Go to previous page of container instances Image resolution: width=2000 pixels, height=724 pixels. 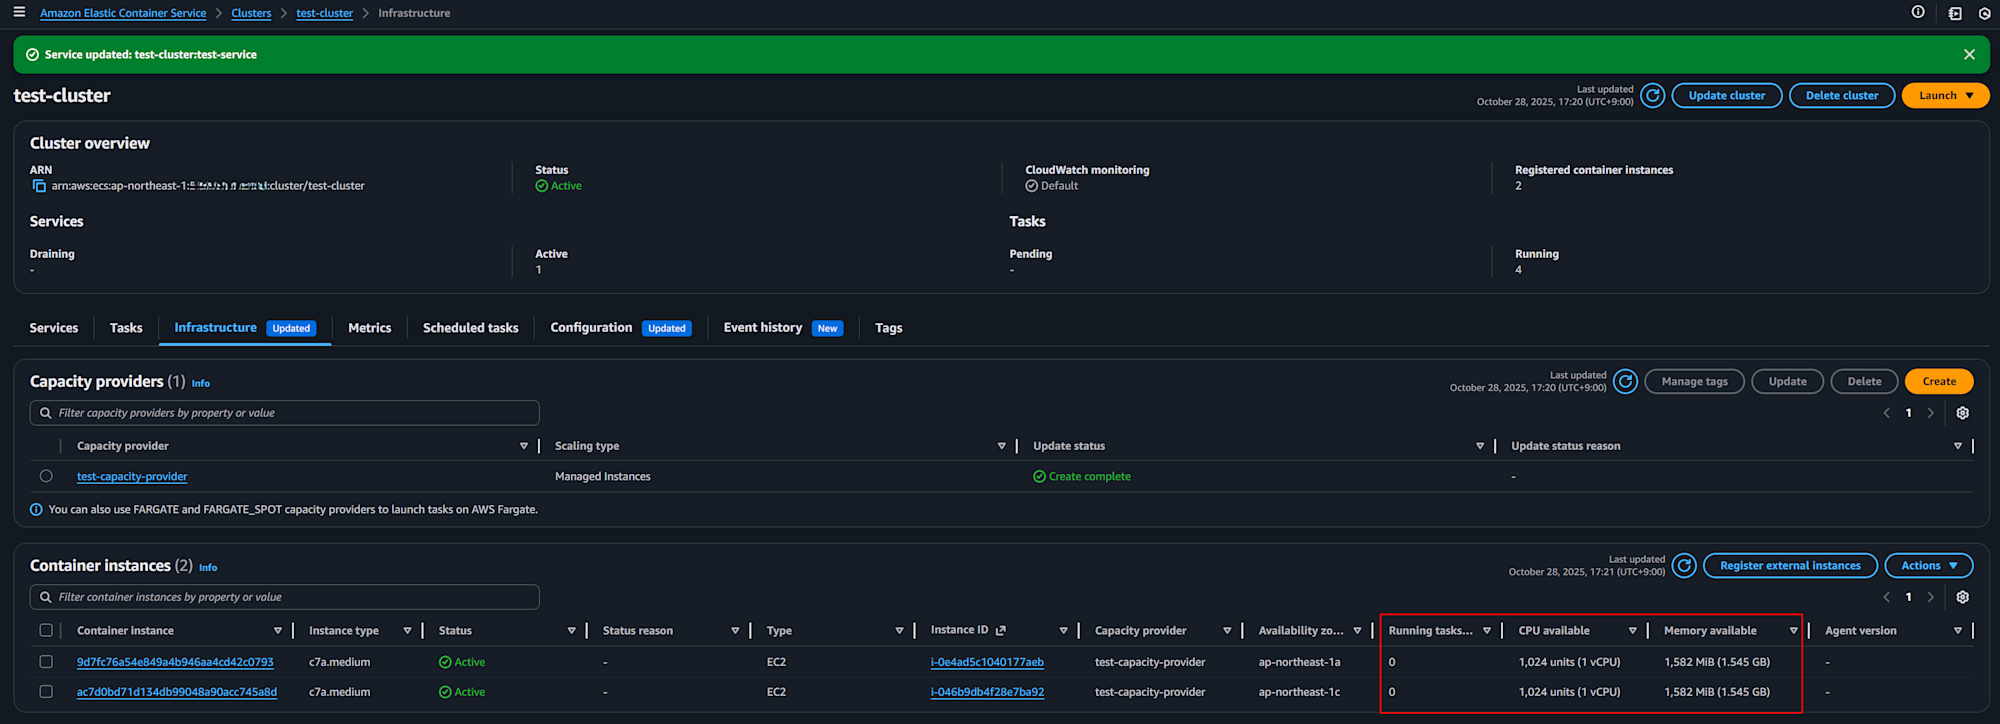click(x=1887, y=597)
